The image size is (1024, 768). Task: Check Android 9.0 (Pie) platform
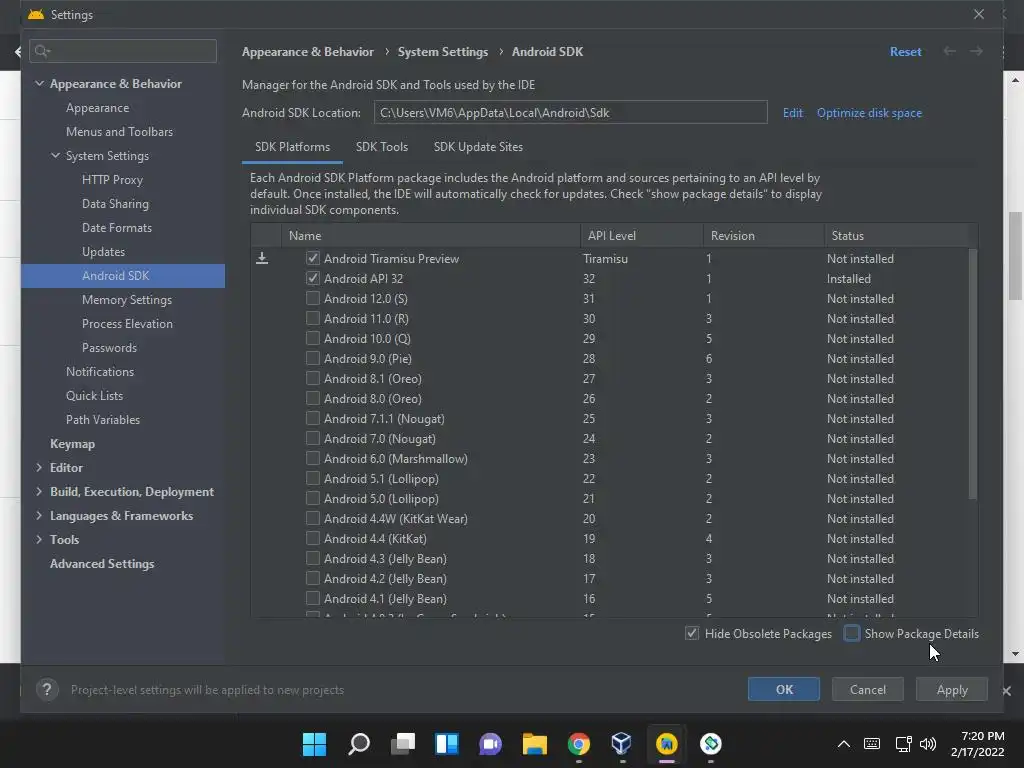[x=313, y=359]
